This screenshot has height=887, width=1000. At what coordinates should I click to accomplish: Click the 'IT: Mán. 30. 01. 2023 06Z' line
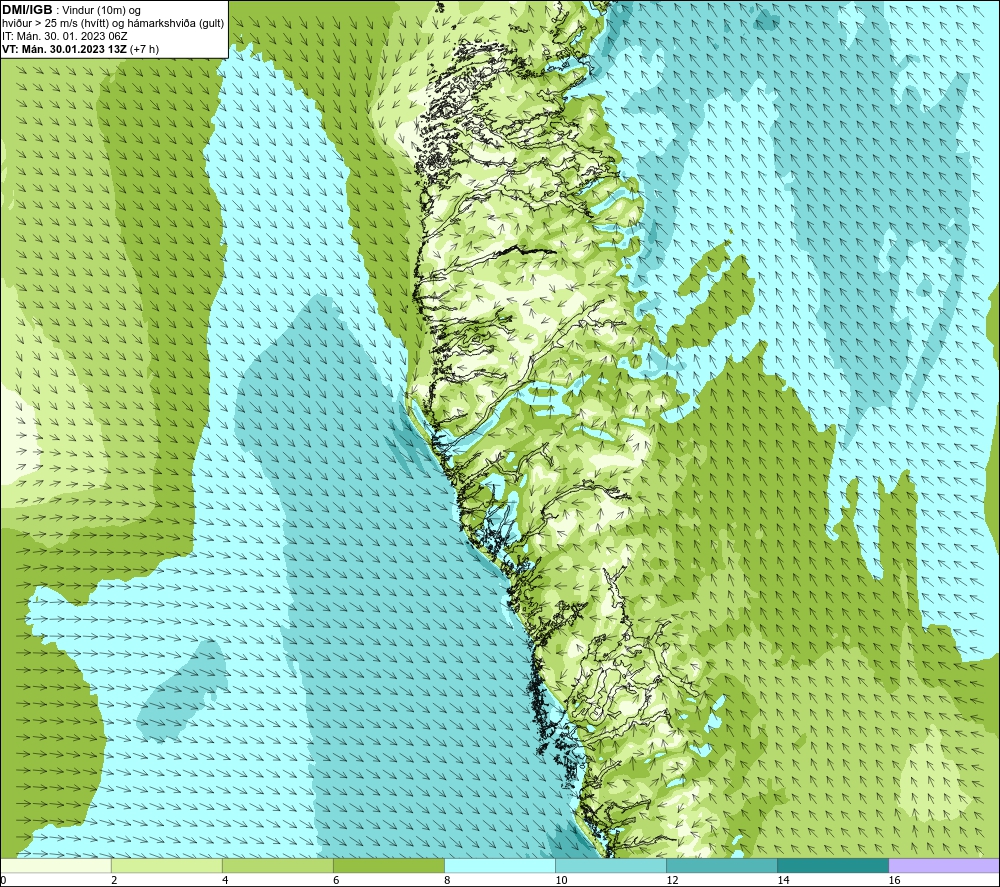click(x=64, y=36)
